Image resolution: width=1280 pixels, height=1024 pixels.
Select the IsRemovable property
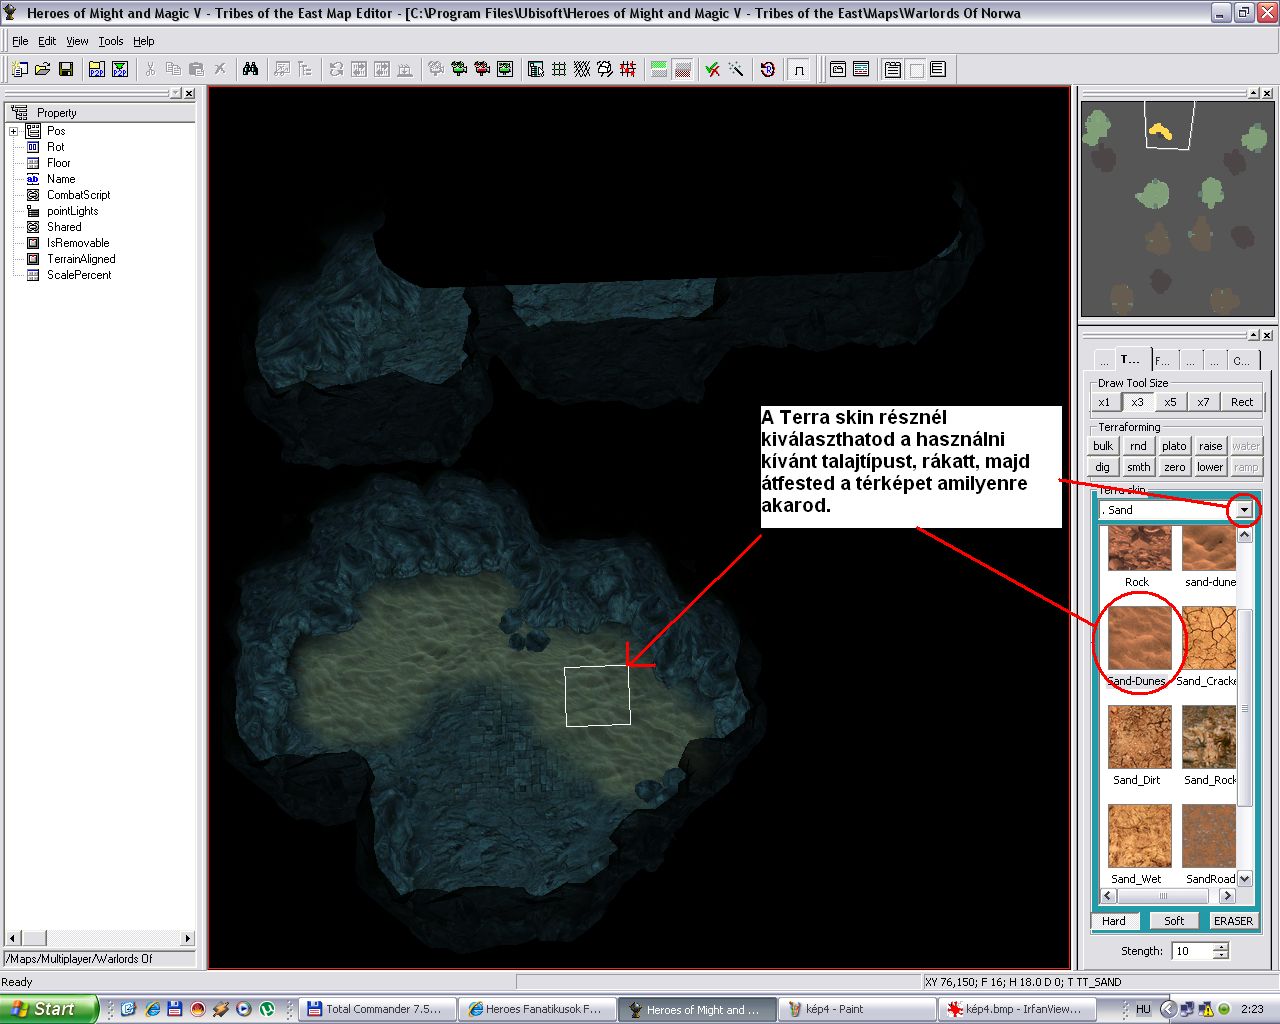(x=78, y=243)
